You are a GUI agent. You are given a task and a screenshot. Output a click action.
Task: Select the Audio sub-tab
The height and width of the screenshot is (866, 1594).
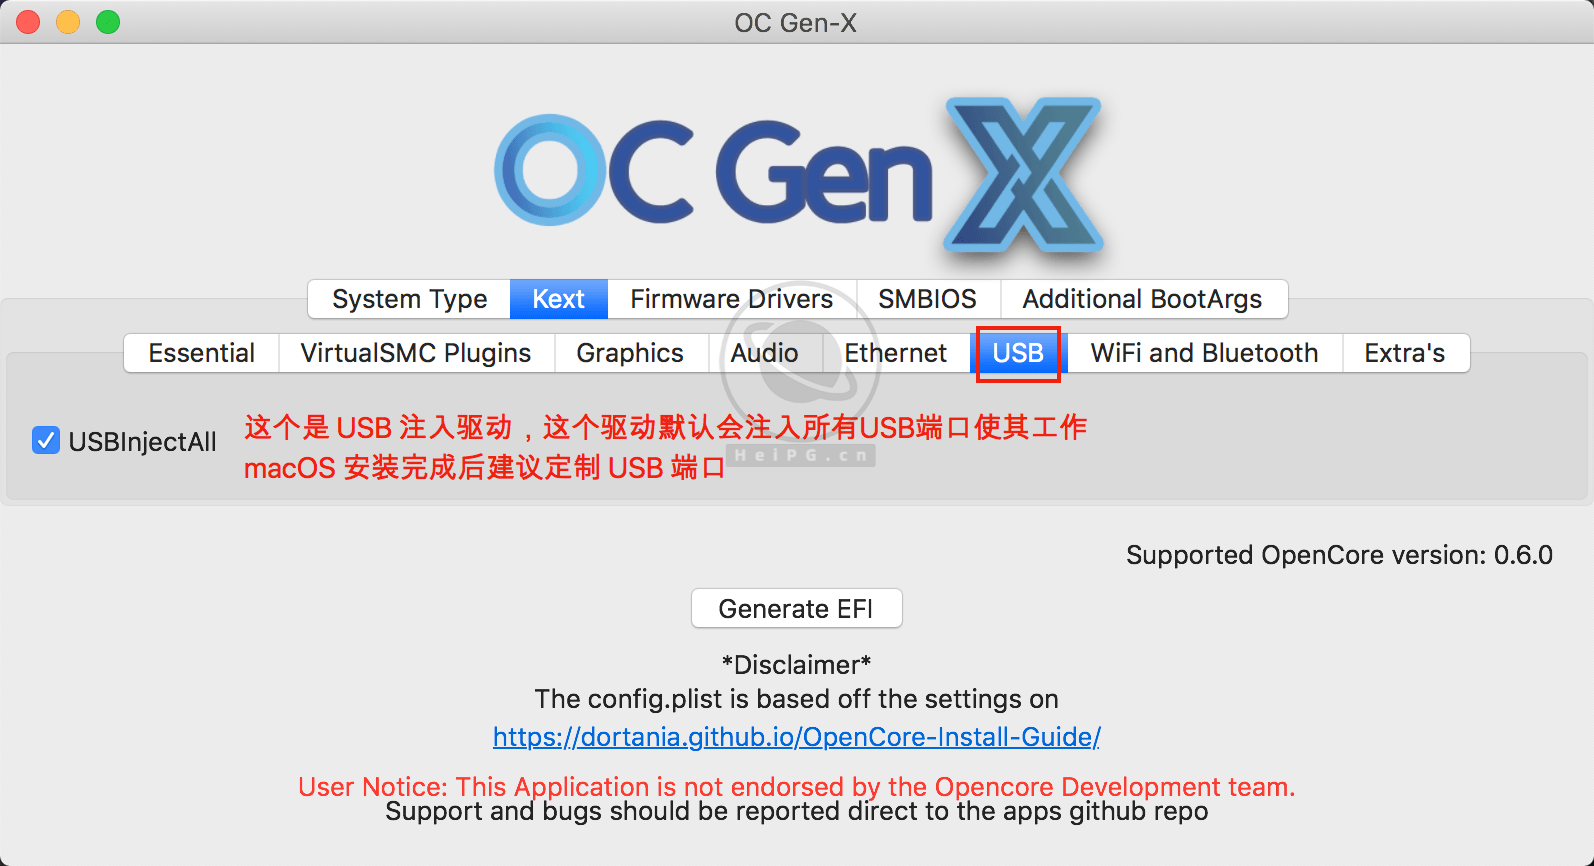click(x=764, y=353)
